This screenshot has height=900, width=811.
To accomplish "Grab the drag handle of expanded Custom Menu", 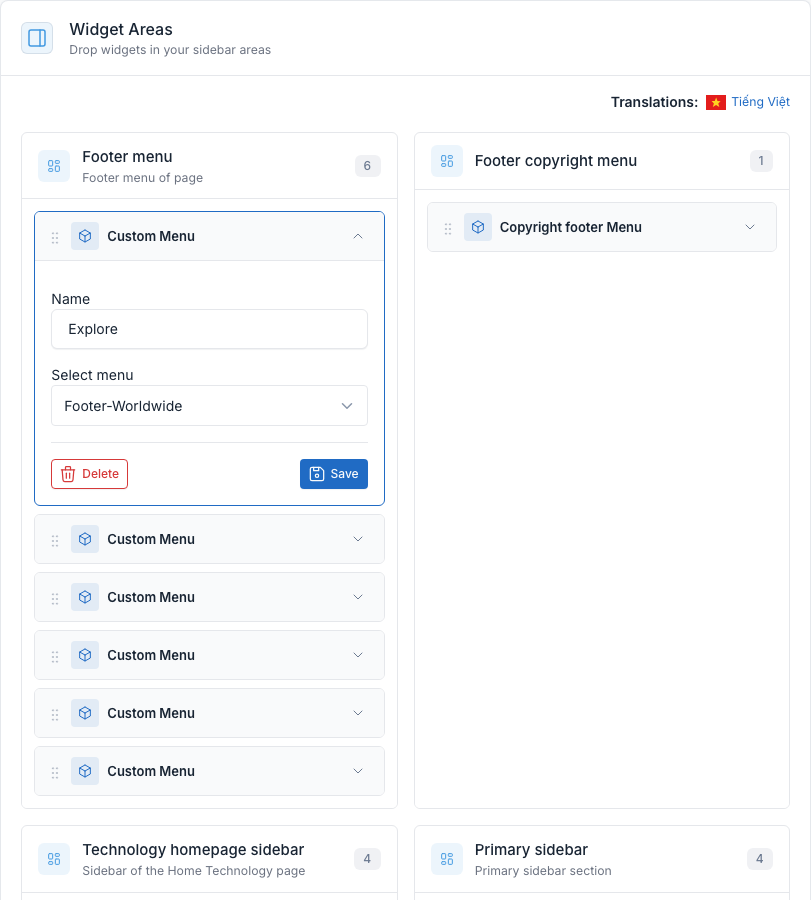I will [55, 237].
